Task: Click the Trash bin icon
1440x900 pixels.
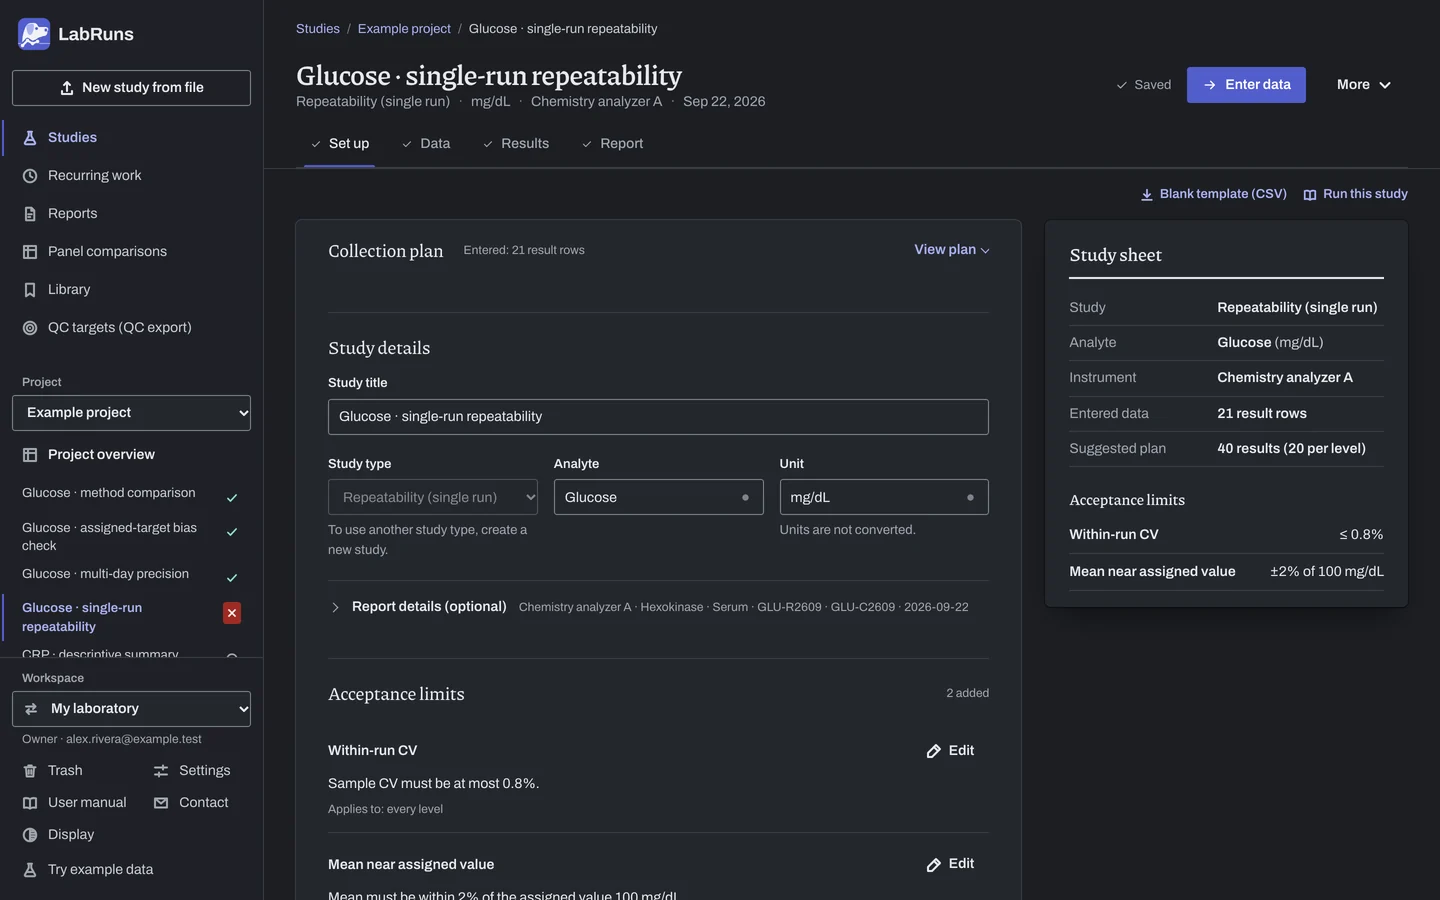Action: [x=30, y=771]
